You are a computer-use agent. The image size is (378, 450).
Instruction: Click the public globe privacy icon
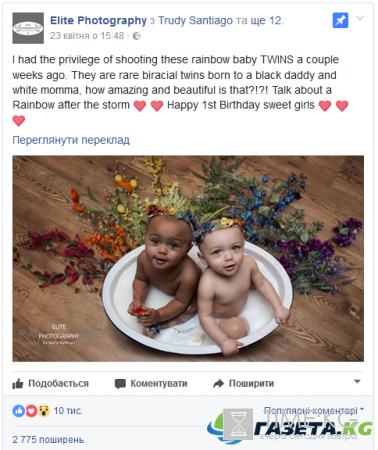(137, 36)
